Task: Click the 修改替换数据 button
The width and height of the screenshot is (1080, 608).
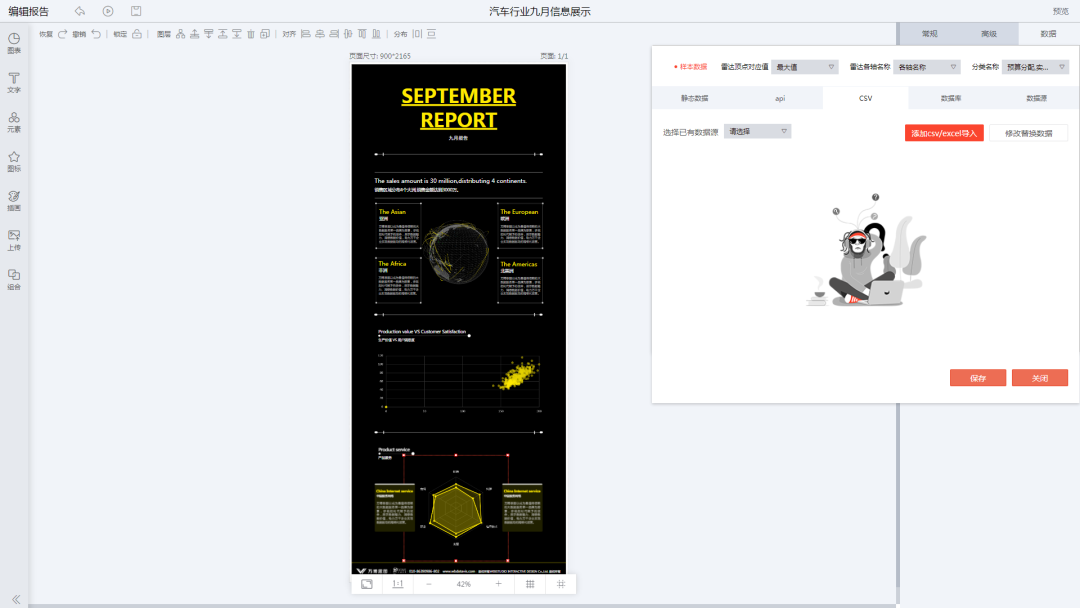Action: 1028,133
